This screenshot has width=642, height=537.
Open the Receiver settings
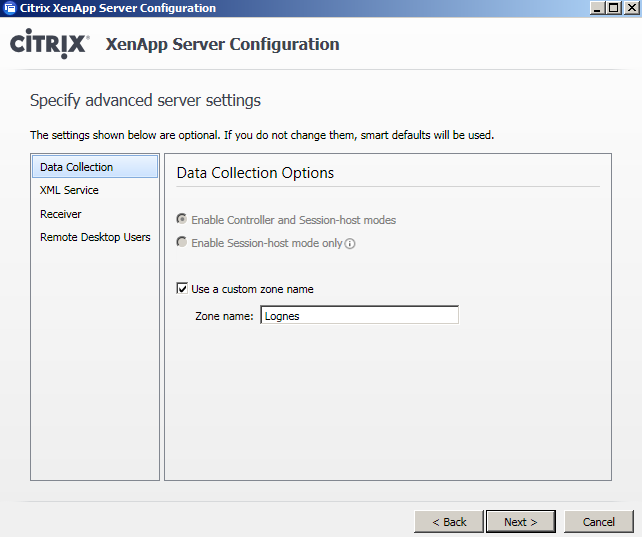tap(61, 214)
